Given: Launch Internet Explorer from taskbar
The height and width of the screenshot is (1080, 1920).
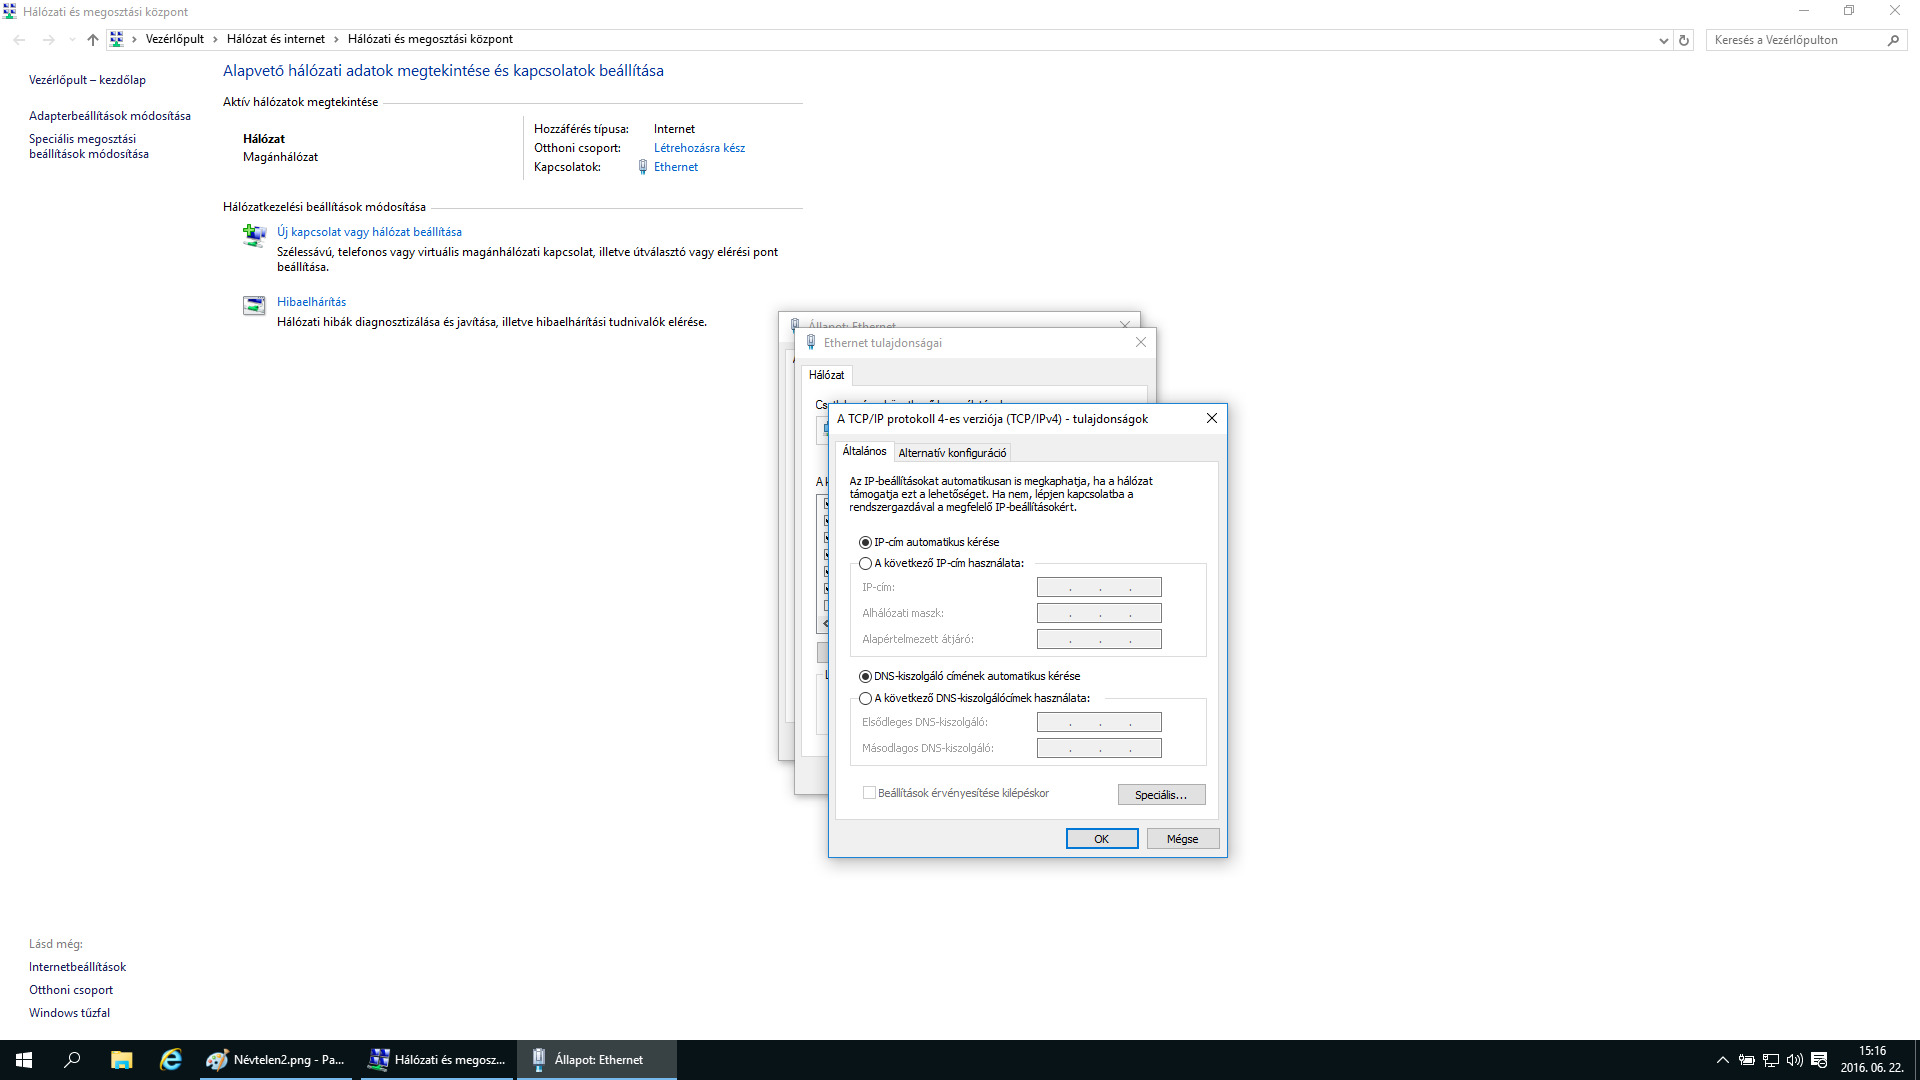Looking at the screenshot, I should click(171, 1060).
